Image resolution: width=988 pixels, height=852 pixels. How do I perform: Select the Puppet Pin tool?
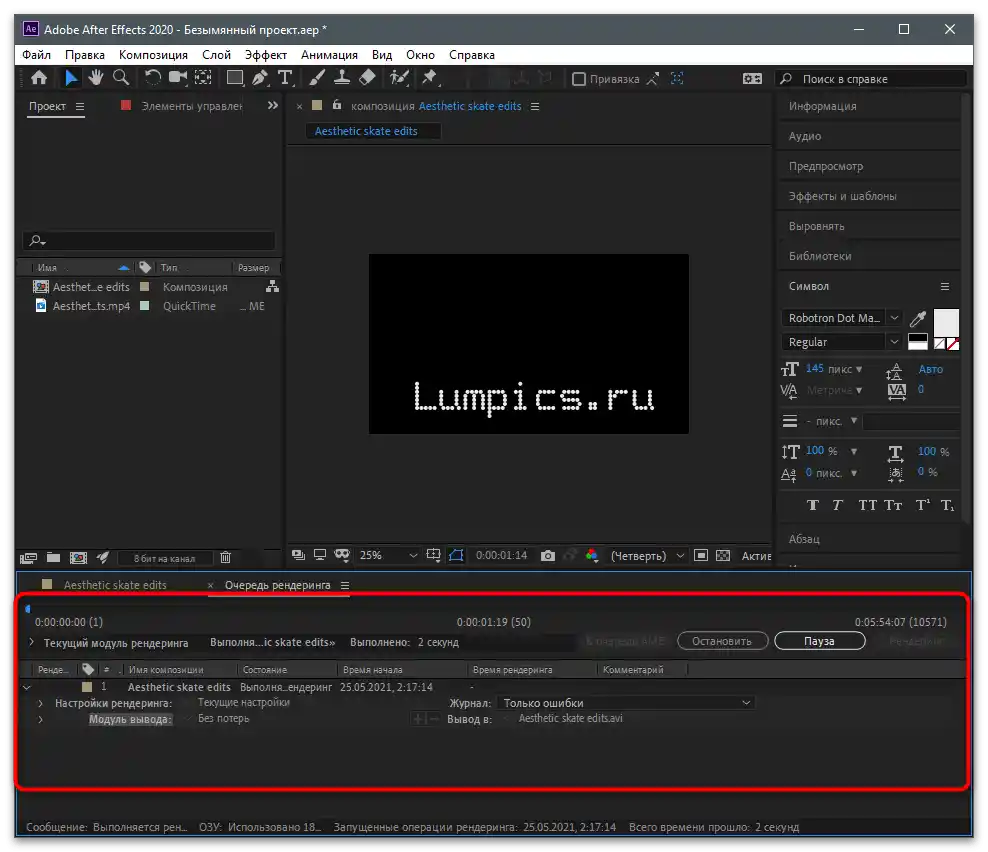pos(430,78)
